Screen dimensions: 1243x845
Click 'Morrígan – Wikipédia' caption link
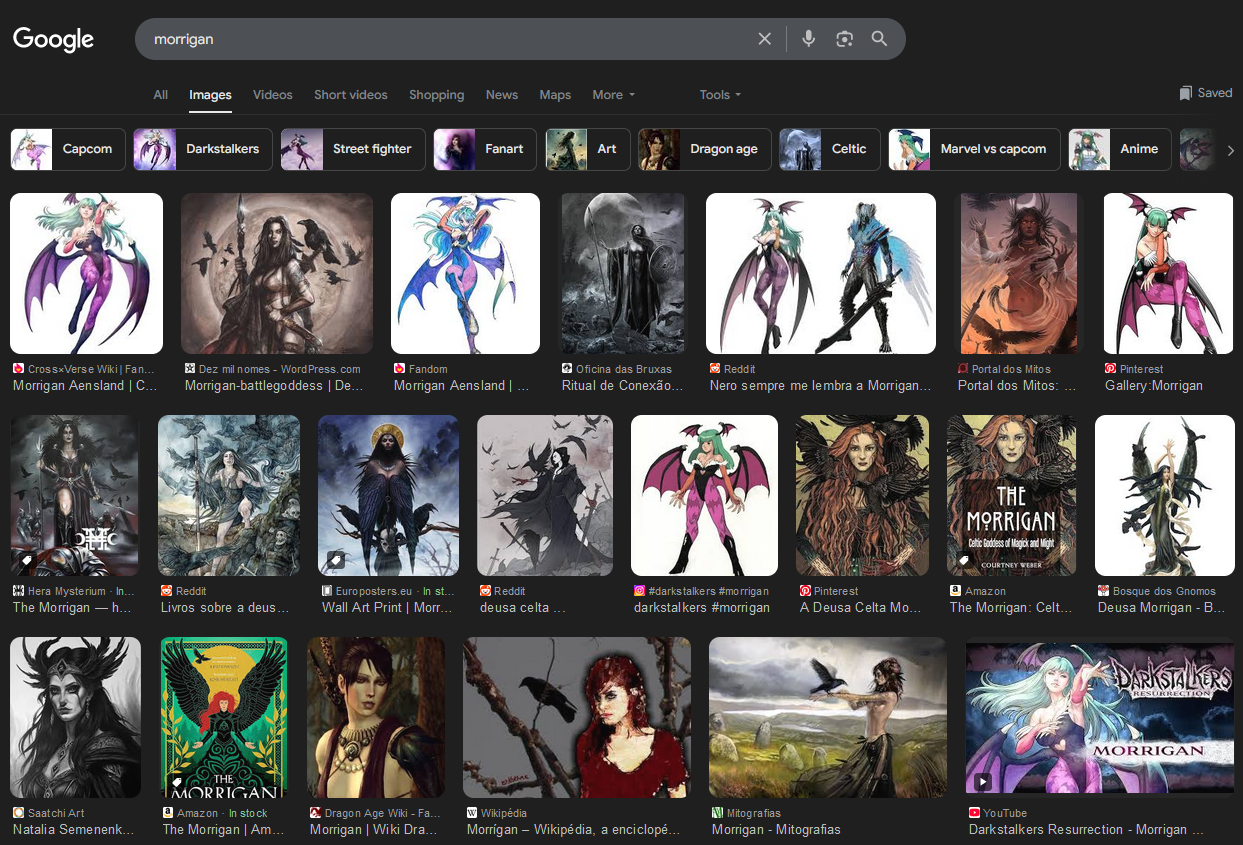click(x=573, y=830)
